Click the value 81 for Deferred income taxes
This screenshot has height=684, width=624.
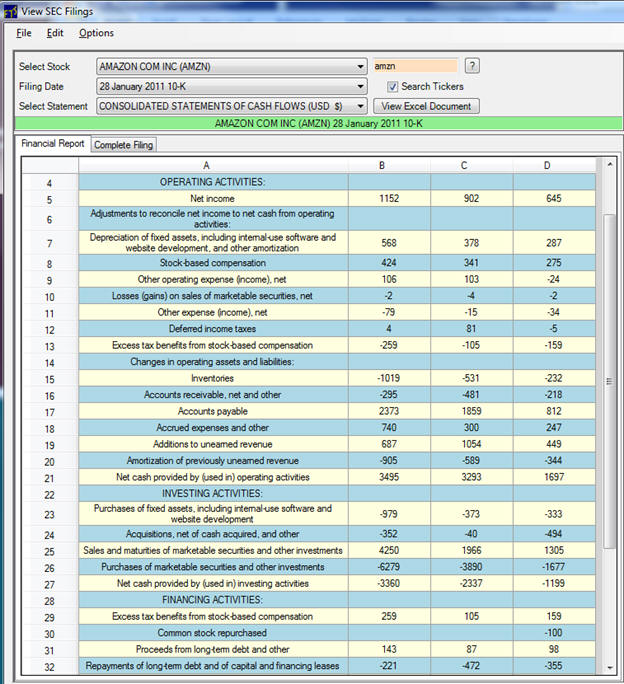tap(472, 329)
